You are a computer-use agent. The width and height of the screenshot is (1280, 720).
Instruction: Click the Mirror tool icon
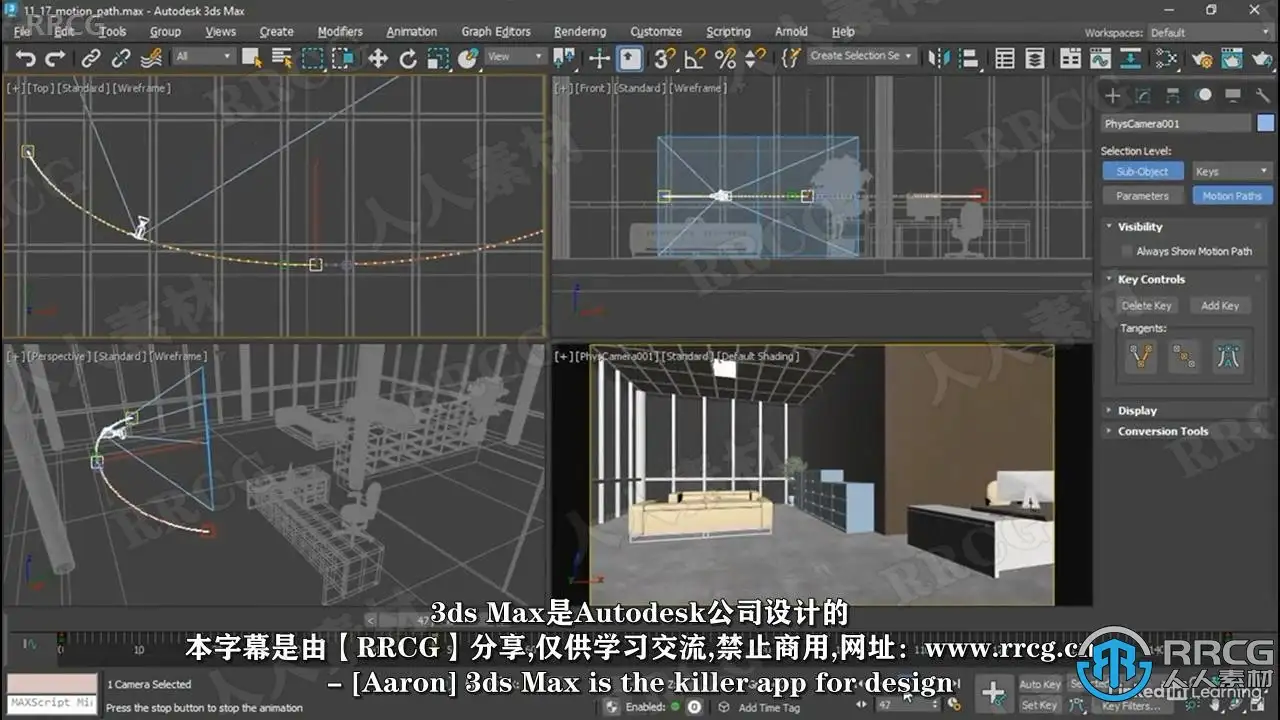pos(938,58)
